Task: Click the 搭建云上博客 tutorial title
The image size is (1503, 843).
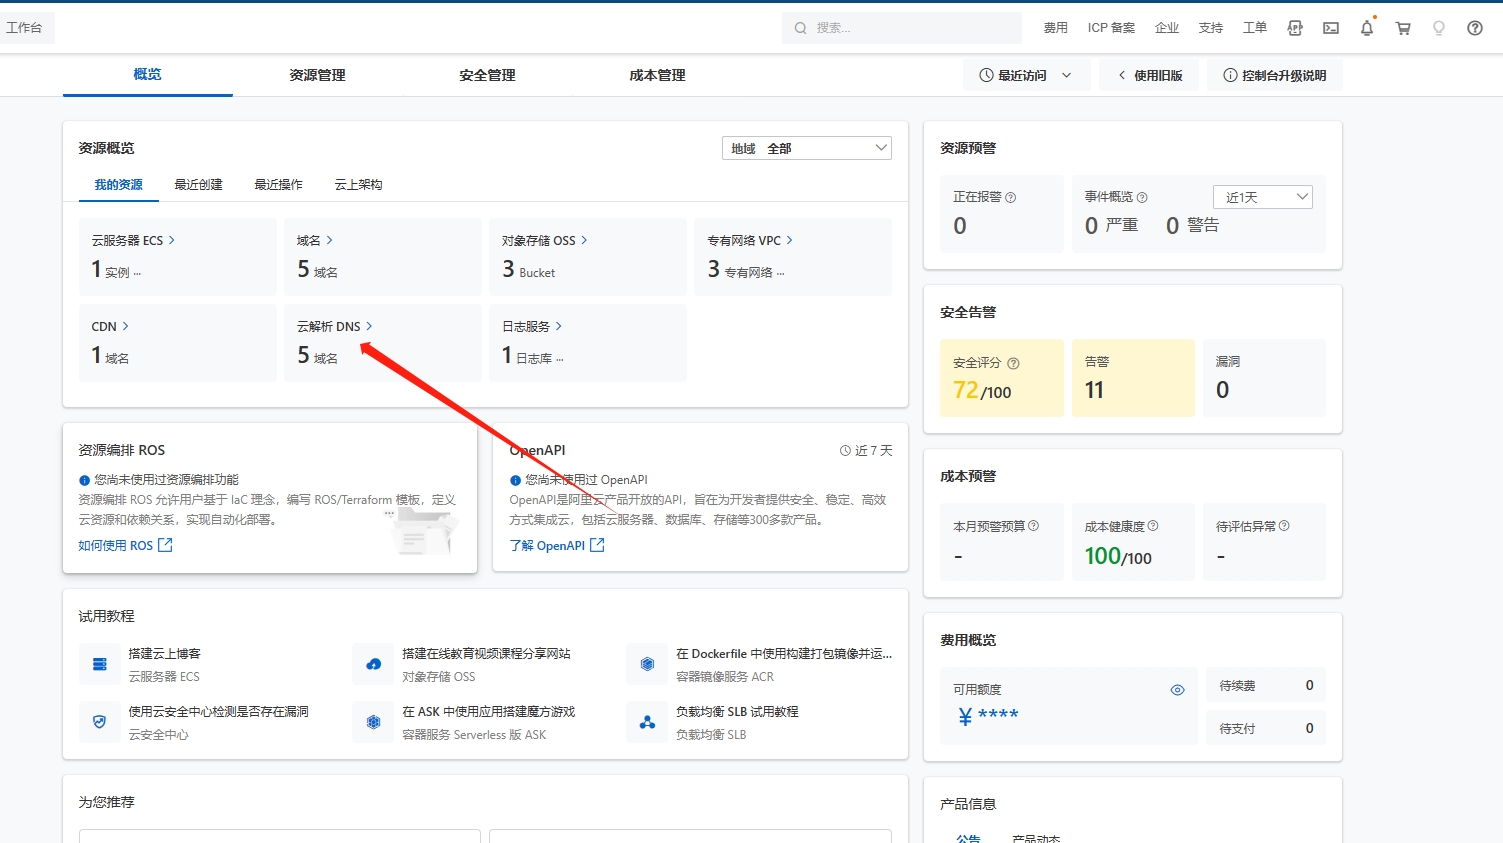Action: 165,654
